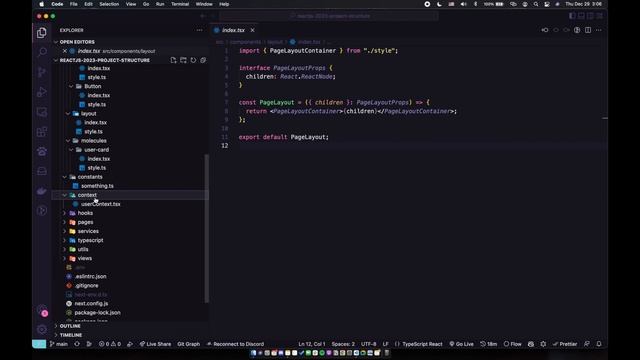Screen dimensions: 640x360
Task: Open something.ts in constants folder
Action: [97, 186]
